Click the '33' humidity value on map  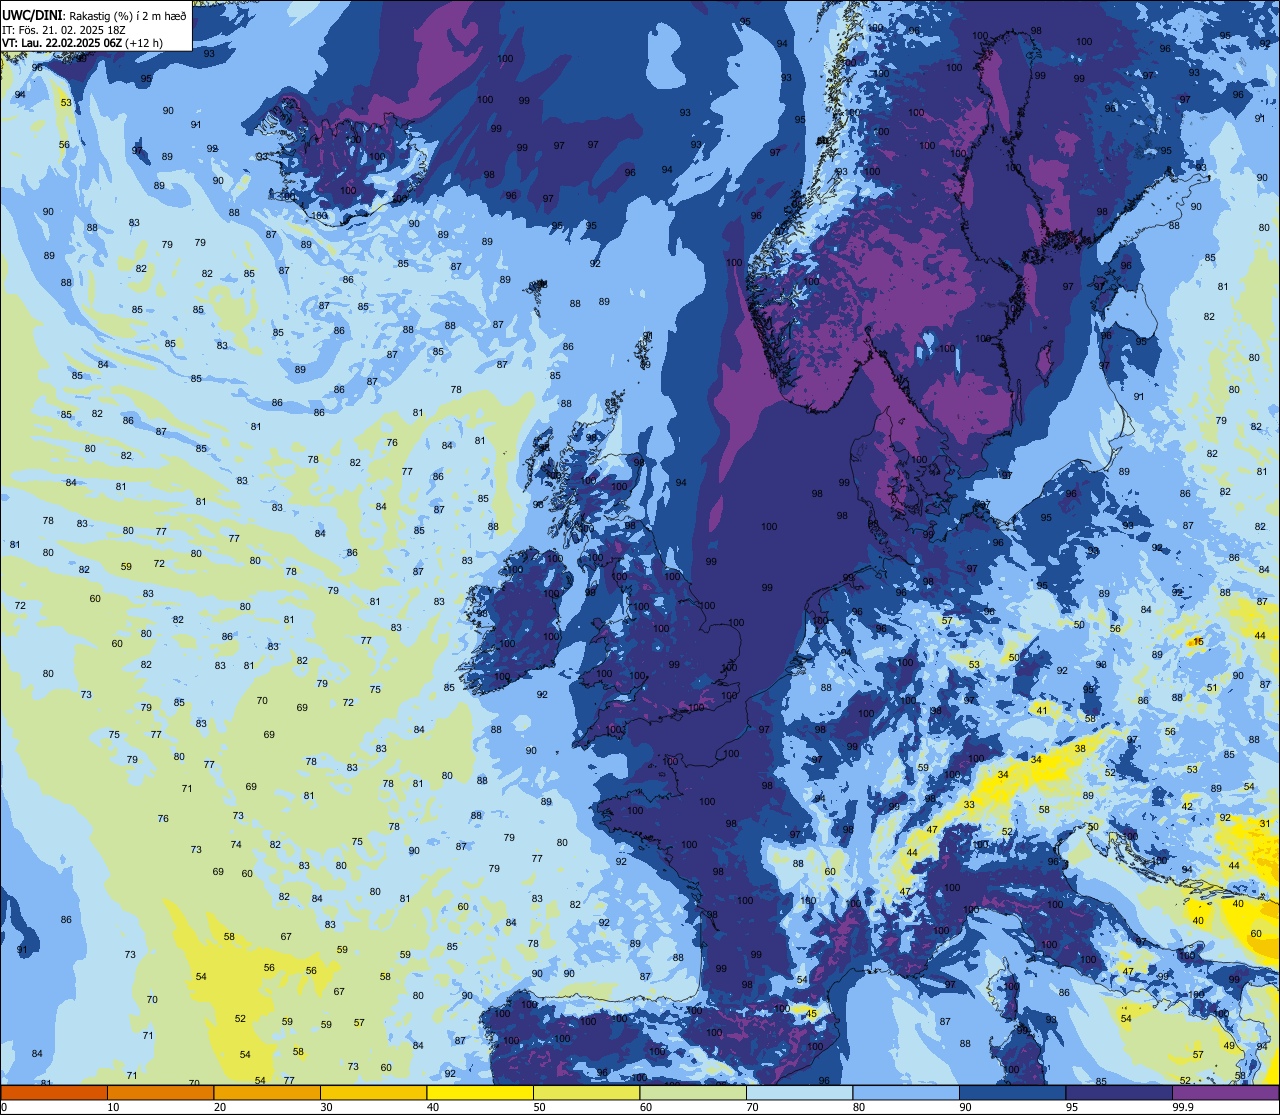(x=969, y=805)
